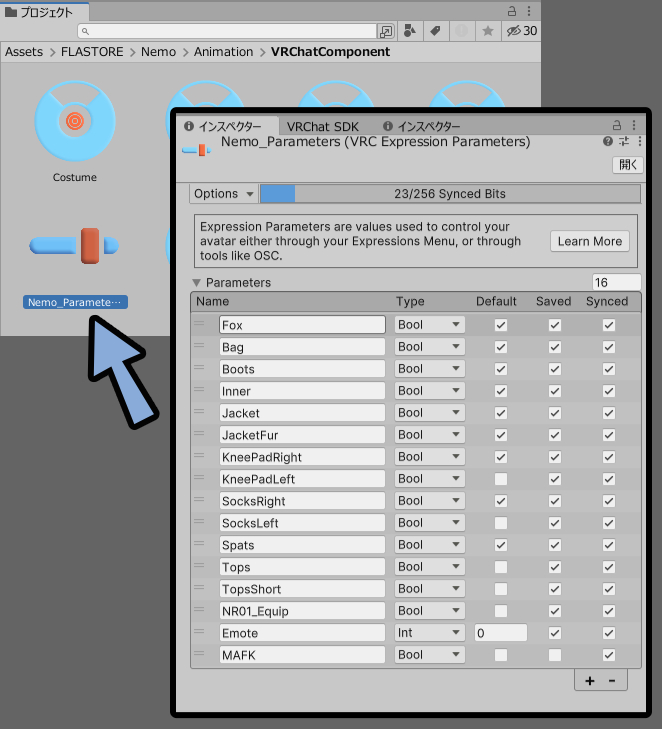Image resolution: width=662 pixels, height=729 pixels.
Task: Open the Type dropdown for Bag
Action: (x=430, y=346)
